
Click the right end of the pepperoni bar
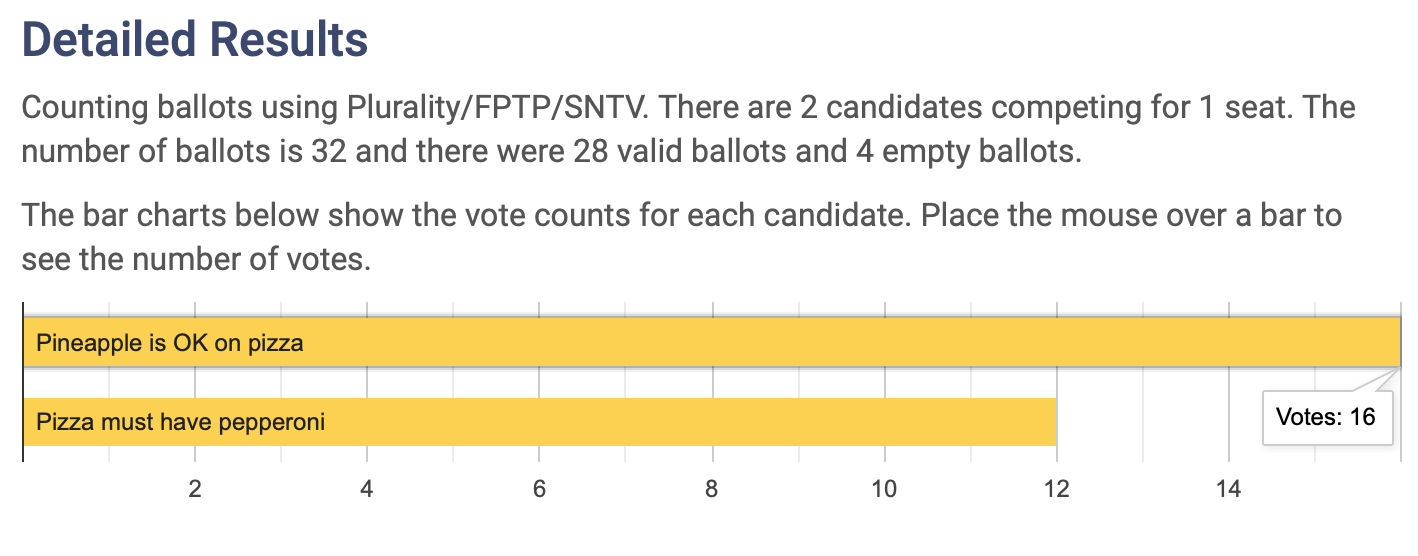[x=1051, y=422]
